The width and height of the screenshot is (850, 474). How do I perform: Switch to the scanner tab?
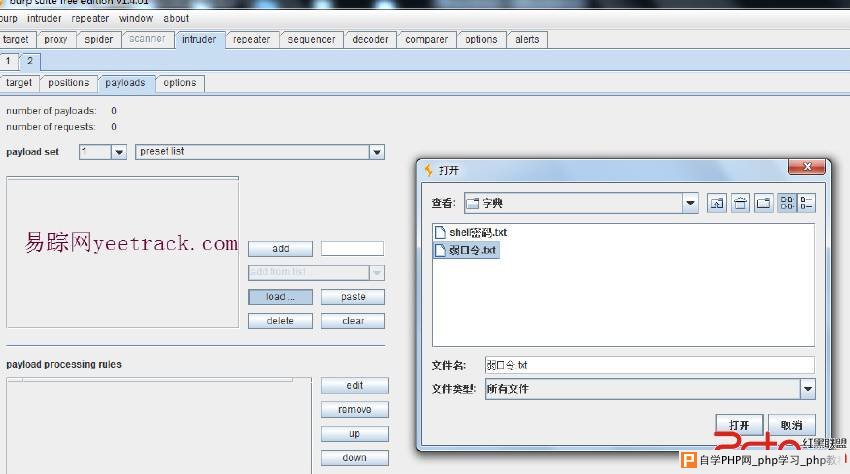tap(147, 39)
